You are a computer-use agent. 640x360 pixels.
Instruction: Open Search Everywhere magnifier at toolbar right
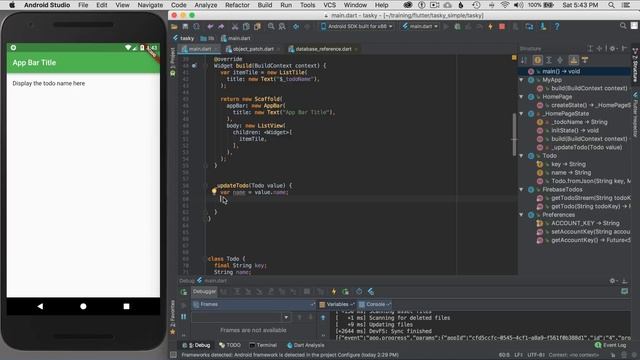click(x=623, y=26)
